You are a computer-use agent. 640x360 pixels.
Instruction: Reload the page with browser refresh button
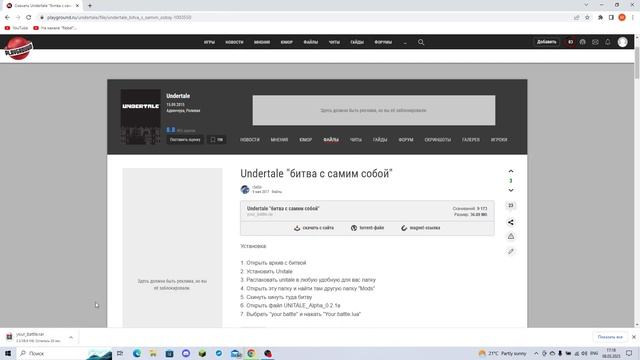[29, 18]
